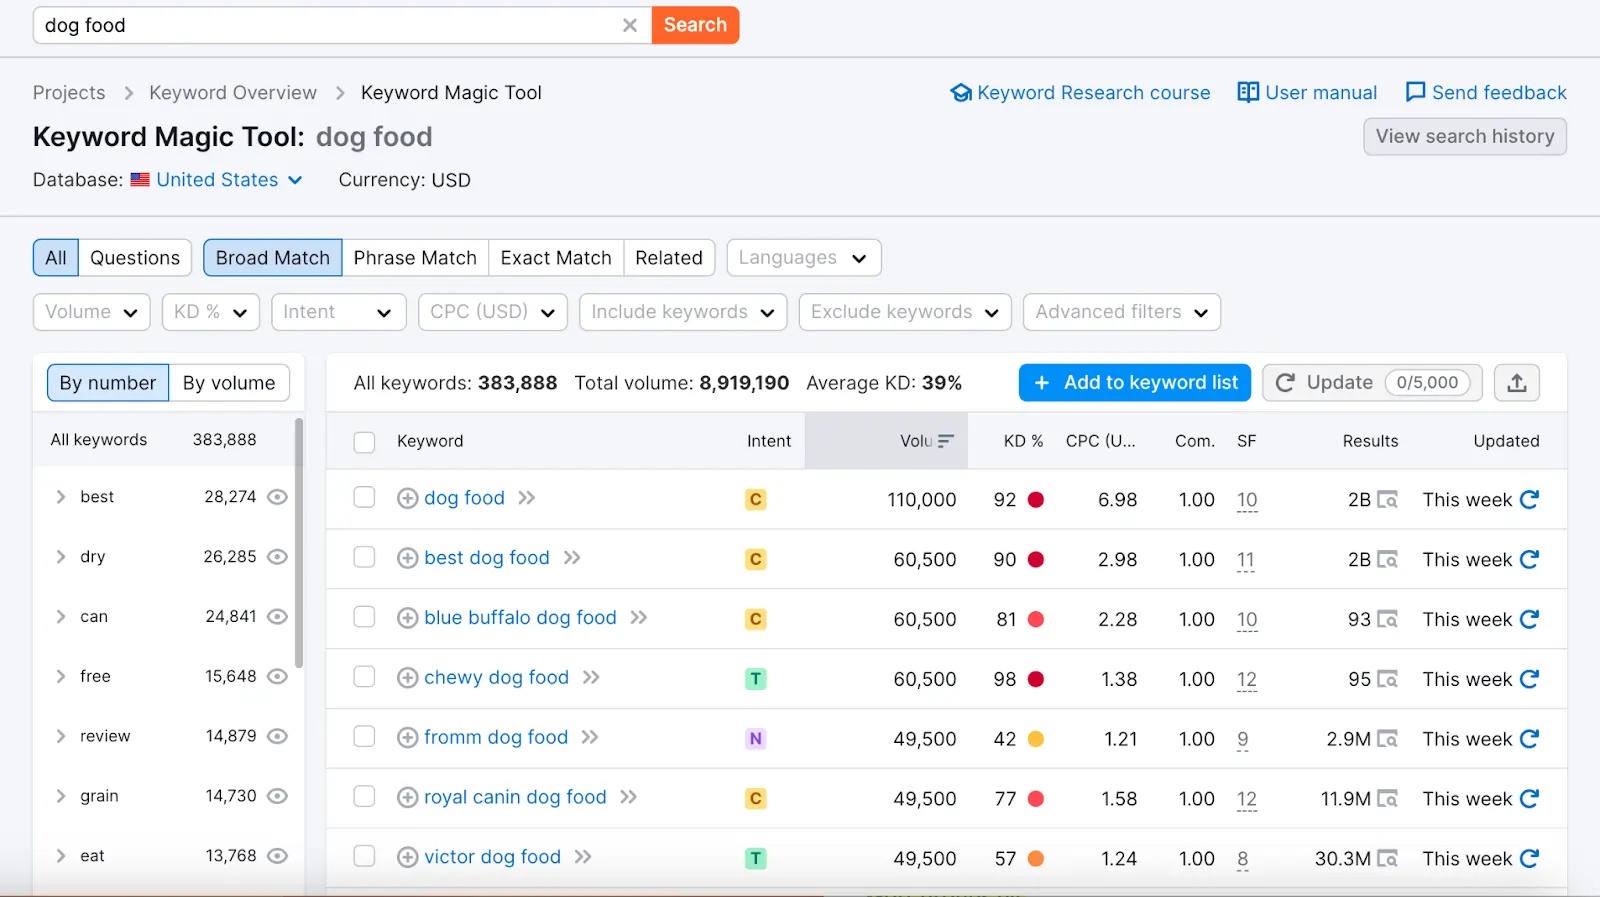Expand the grain keyword group

coord(61,796)
